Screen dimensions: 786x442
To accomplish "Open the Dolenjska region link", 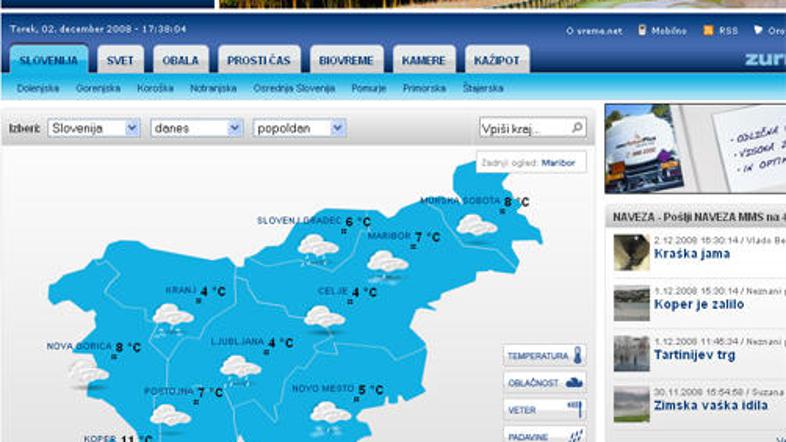I will click(x=38, y=88).
